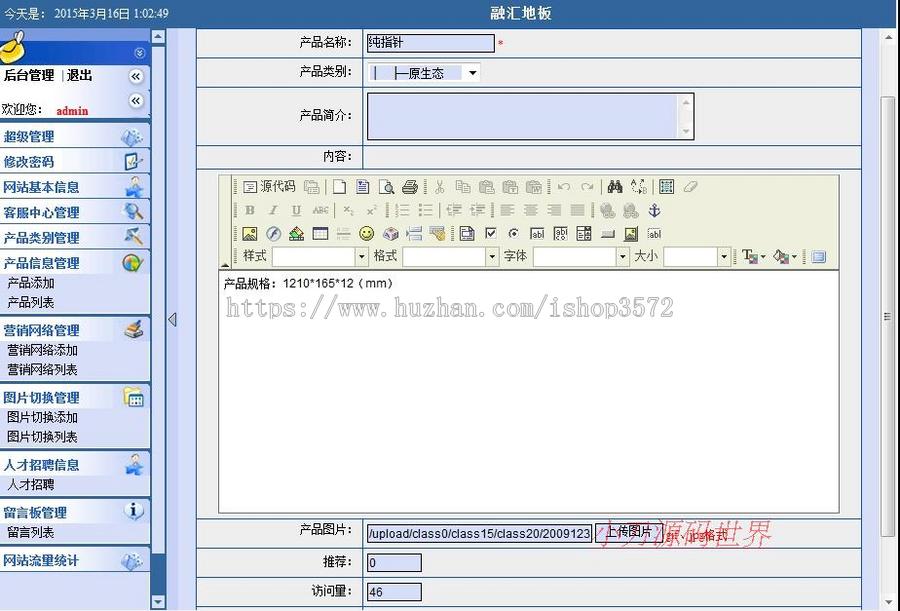Click the preview magnifier page icon
Screen dimensions: 900x611
[386, 187]
